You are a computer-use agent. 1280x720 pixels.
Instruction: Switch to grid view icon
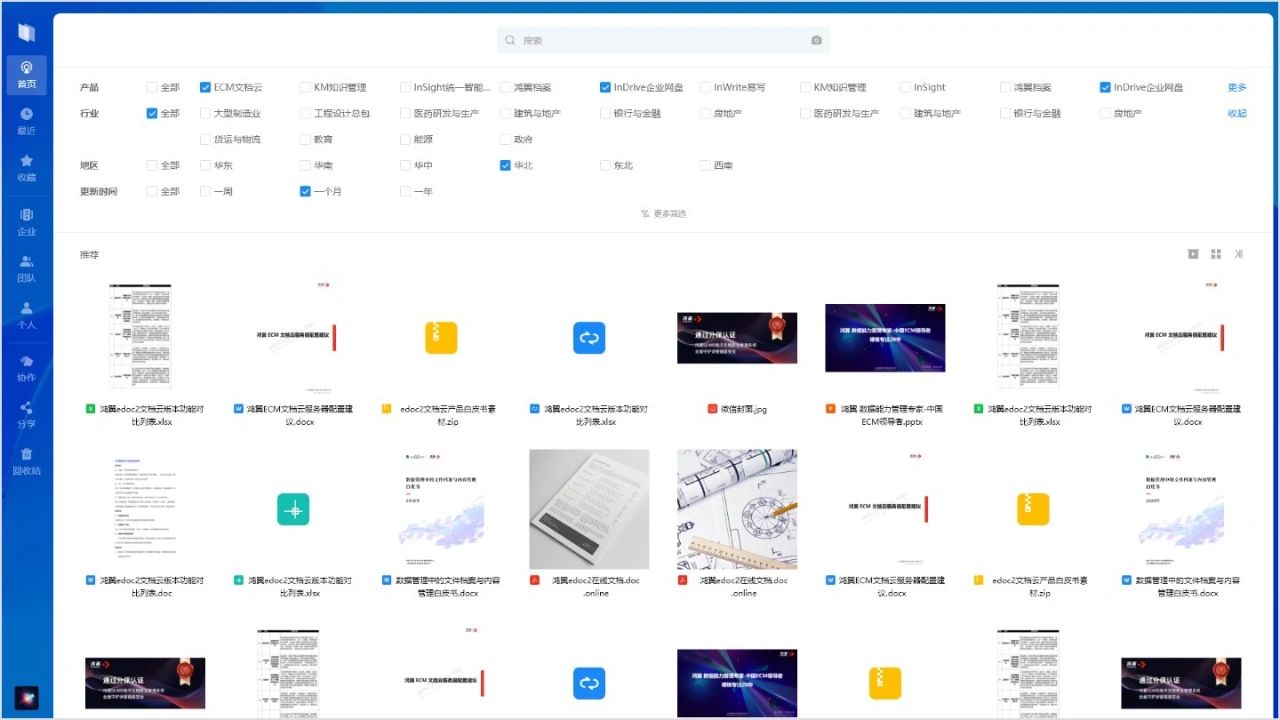[1216, 254]
